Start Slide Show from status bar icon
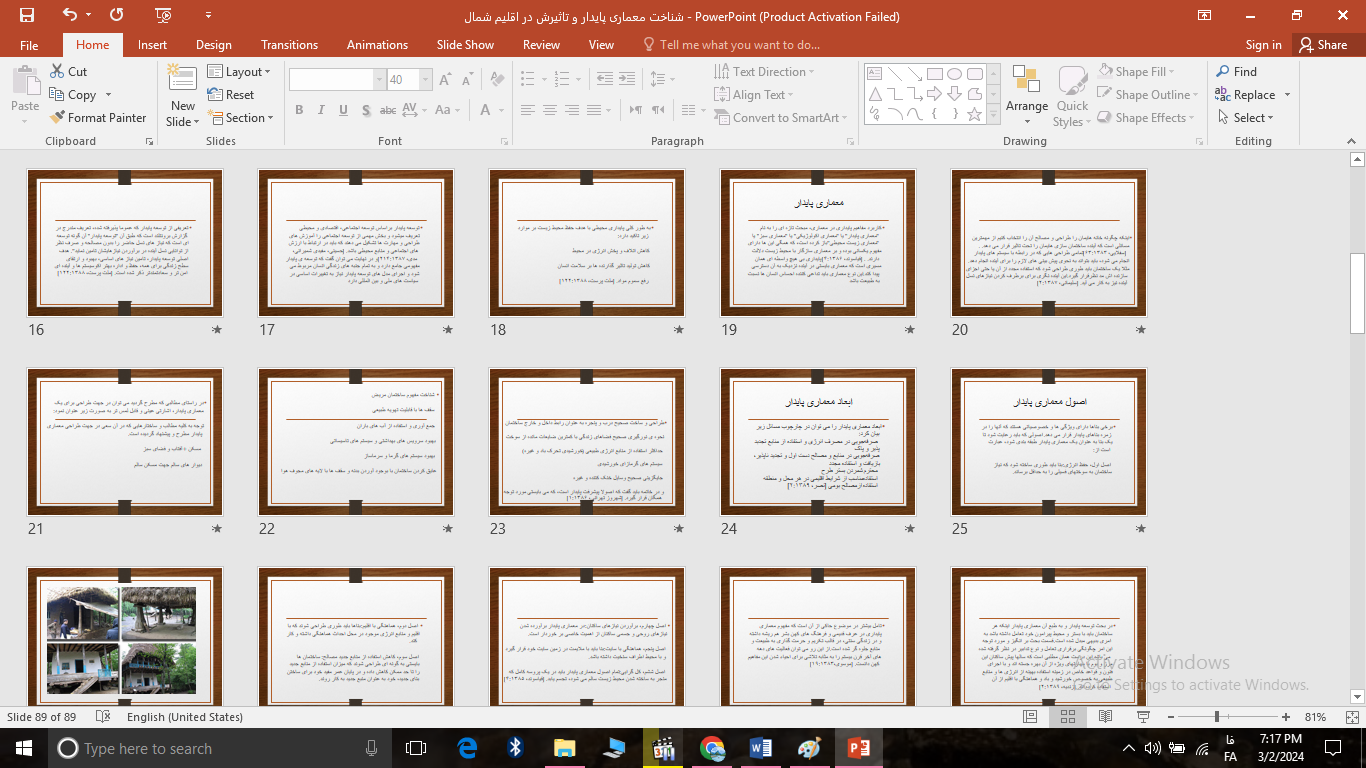Image resolution: width=1366 pixels, height=768 pixels. [1142, 717]
